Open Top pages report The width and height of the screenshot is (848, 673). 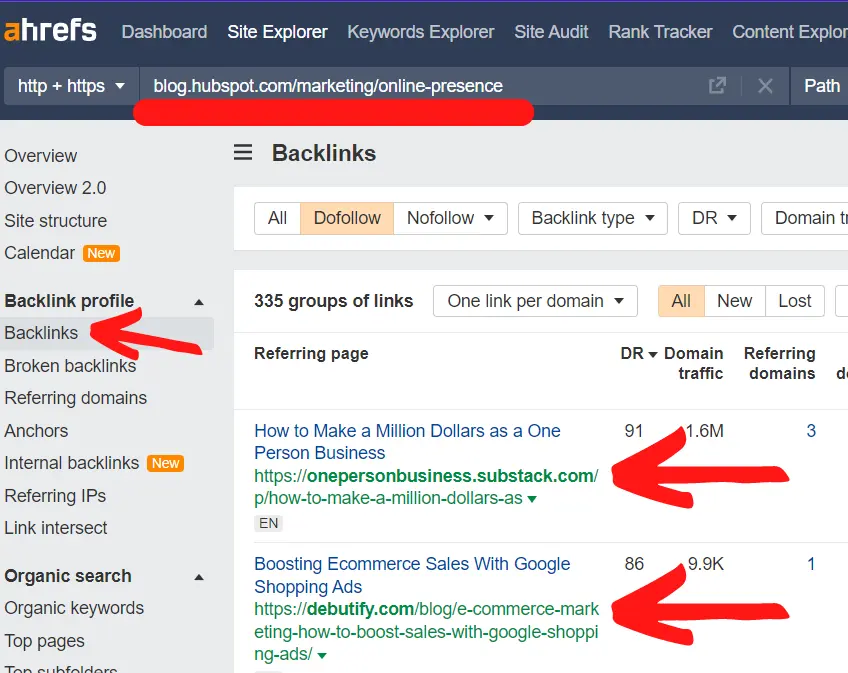44,641
